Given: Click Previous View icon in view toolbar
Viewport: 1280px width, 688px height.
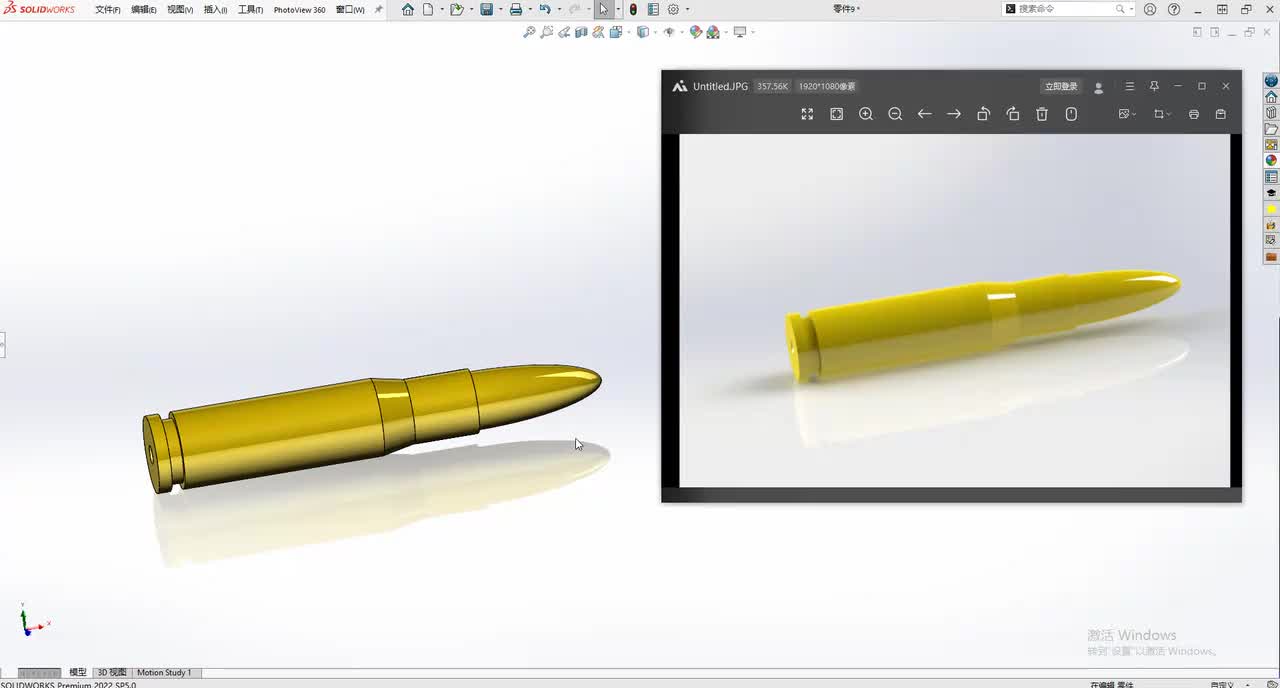Looking at the screenshot, I should point(564,32).
